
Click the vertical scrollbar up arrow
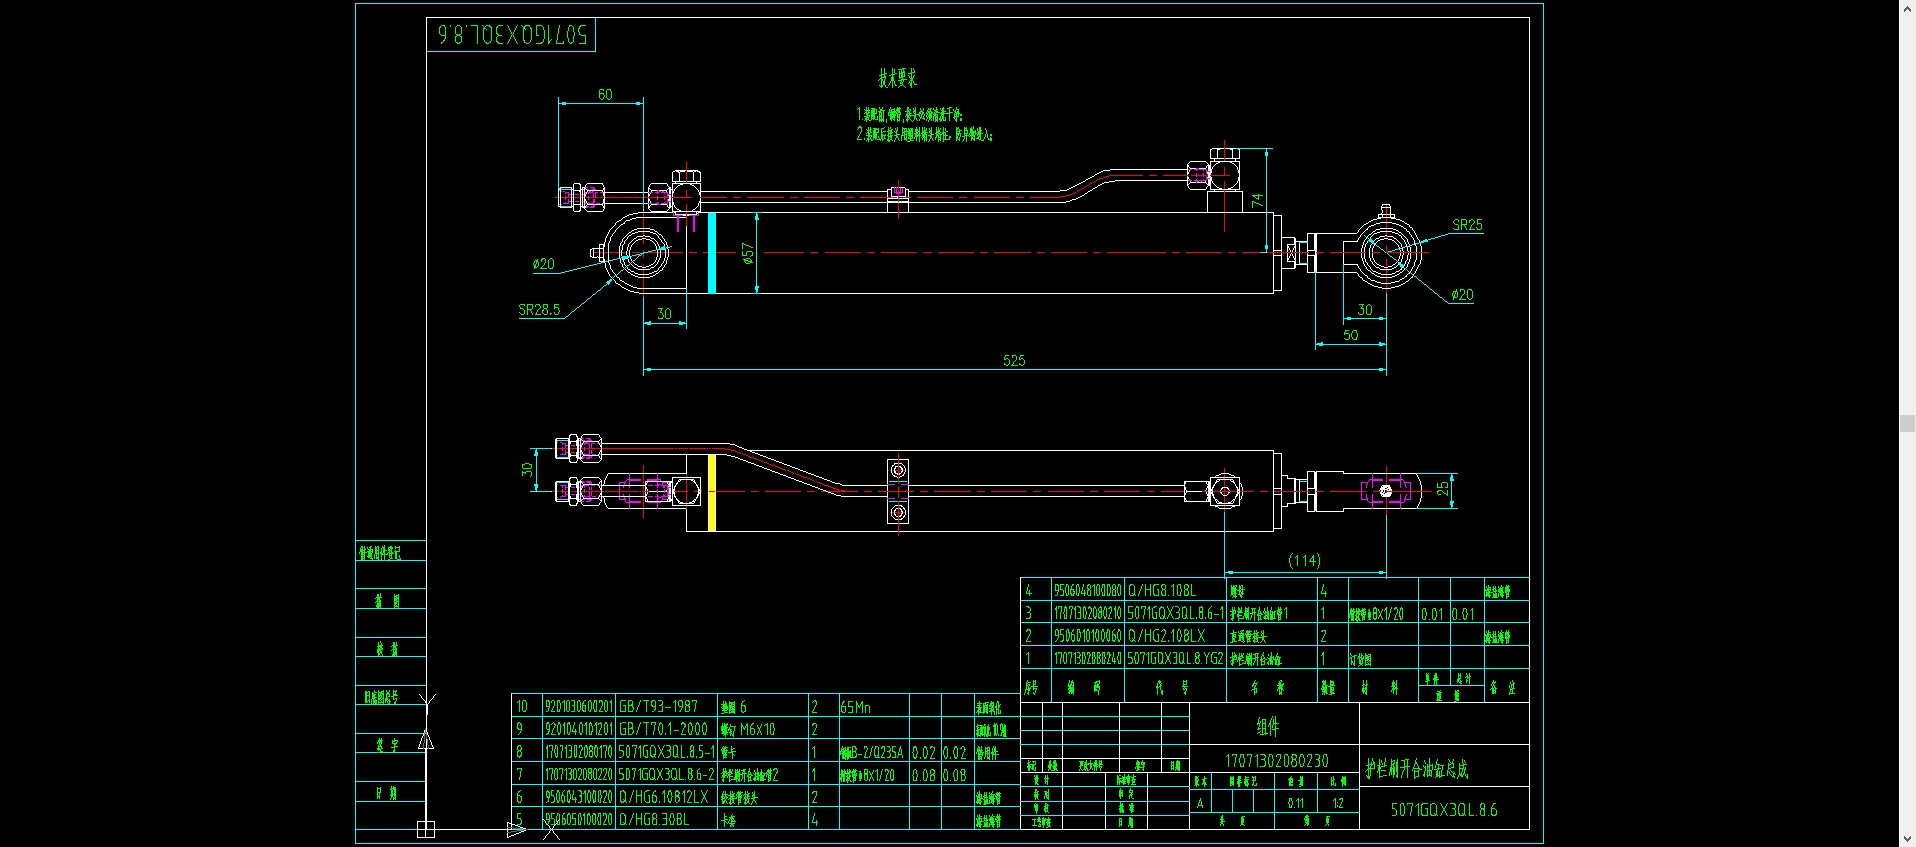(x=1907, y=7)
